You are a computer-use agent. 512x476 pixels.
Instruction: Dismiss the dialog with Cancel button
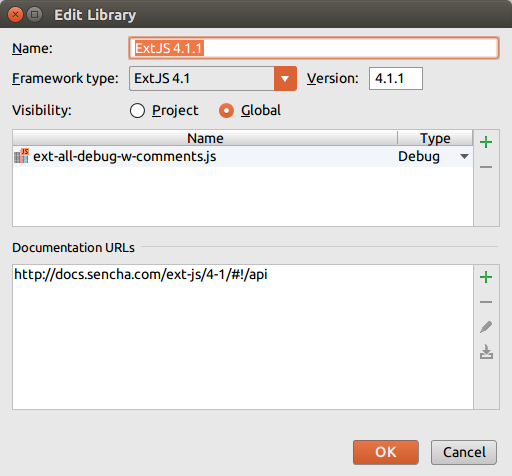point(464,452)
